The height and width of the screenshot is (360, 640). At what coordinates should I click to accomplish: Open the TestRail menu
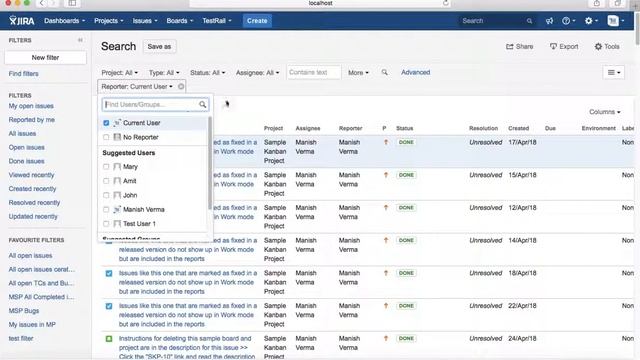point(217,21)
